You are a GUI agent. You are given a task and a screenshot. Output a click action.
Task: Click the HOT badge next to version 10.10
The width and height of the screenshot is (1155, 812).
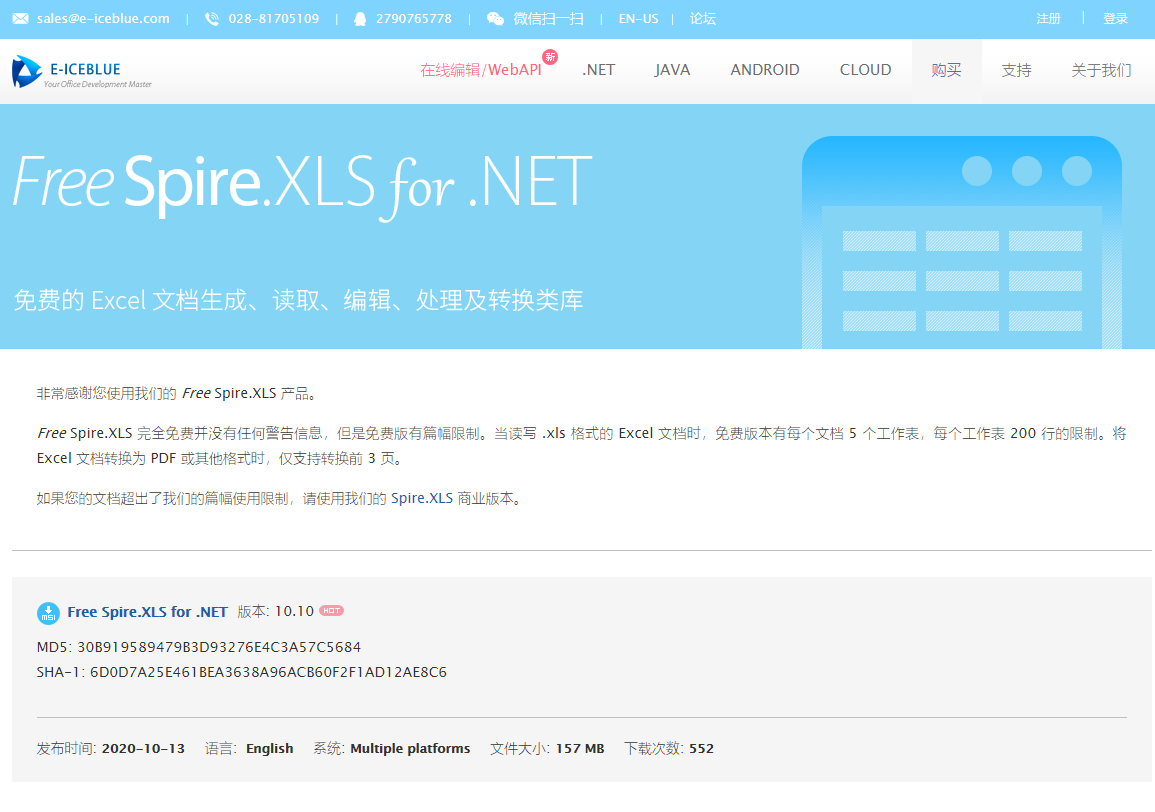point(331,610)
